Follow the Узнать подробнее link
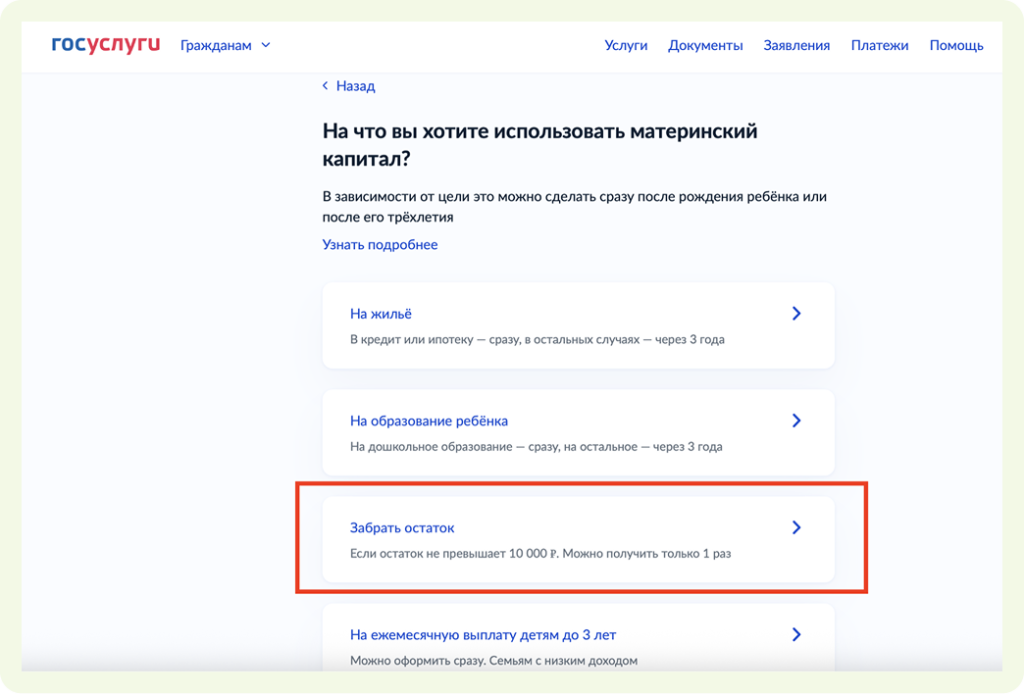The height and width of the screenshot is (694, 1024). click(x=379, y=244)
